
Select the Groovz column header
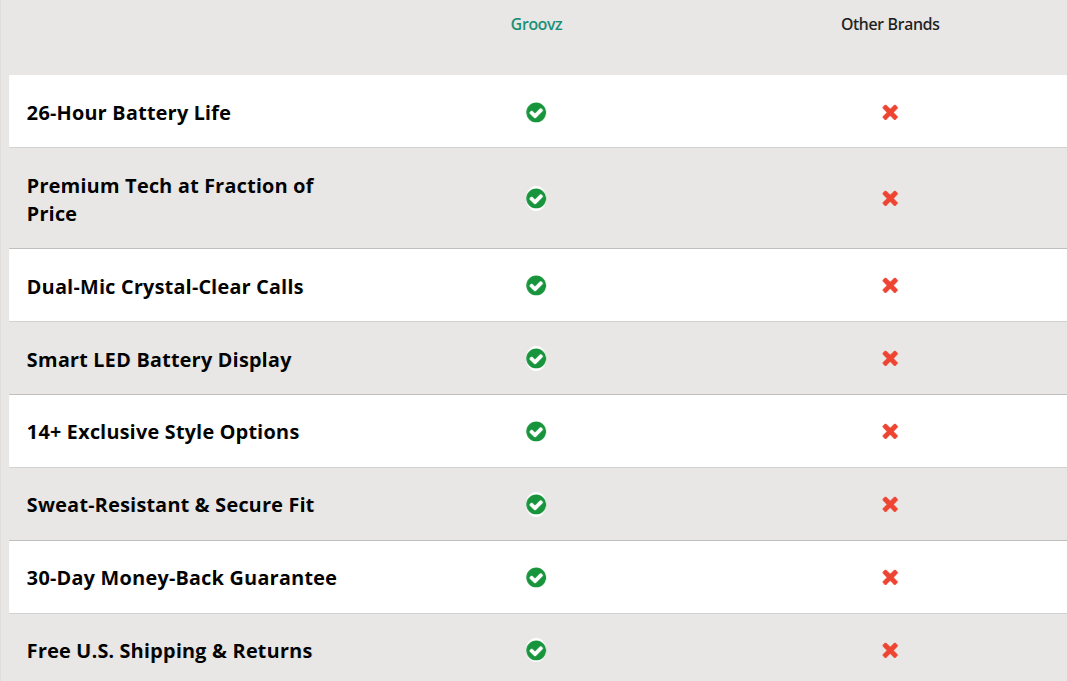click(536, 23)
